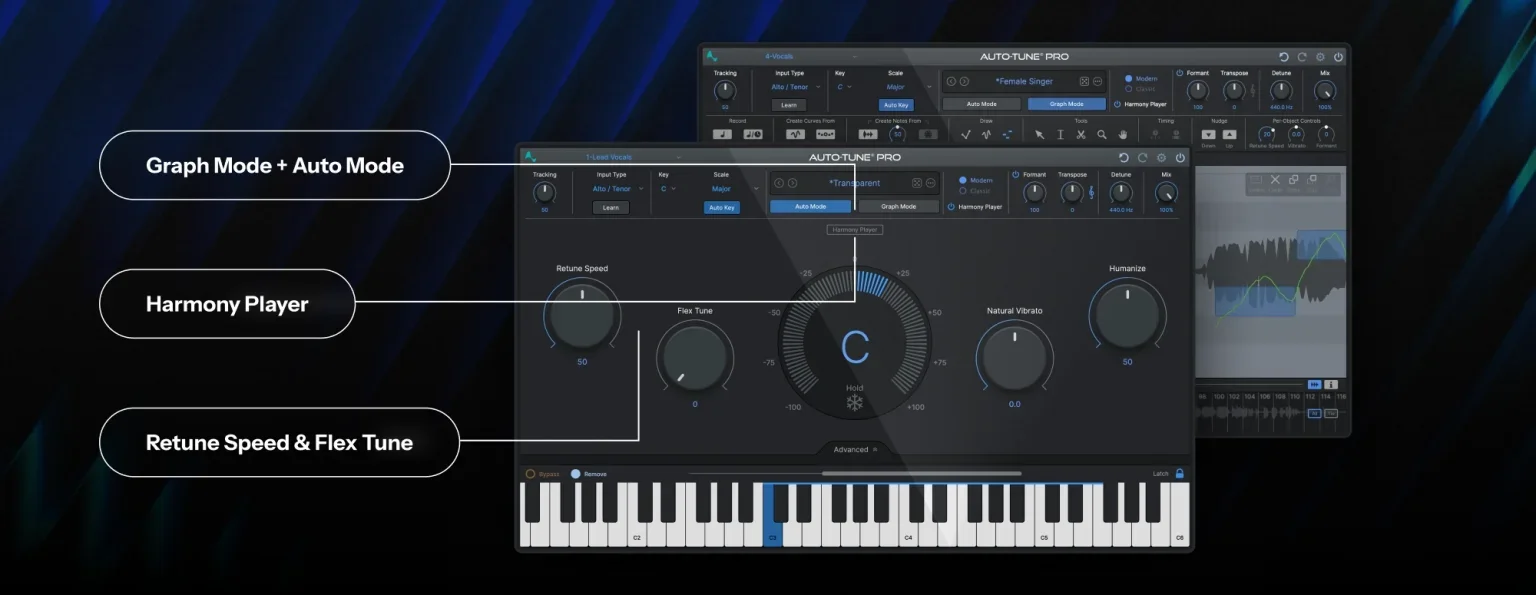Select Modern radio button in the front window
This screenshot has width=1536, height=595.
[x=963, y=180]
